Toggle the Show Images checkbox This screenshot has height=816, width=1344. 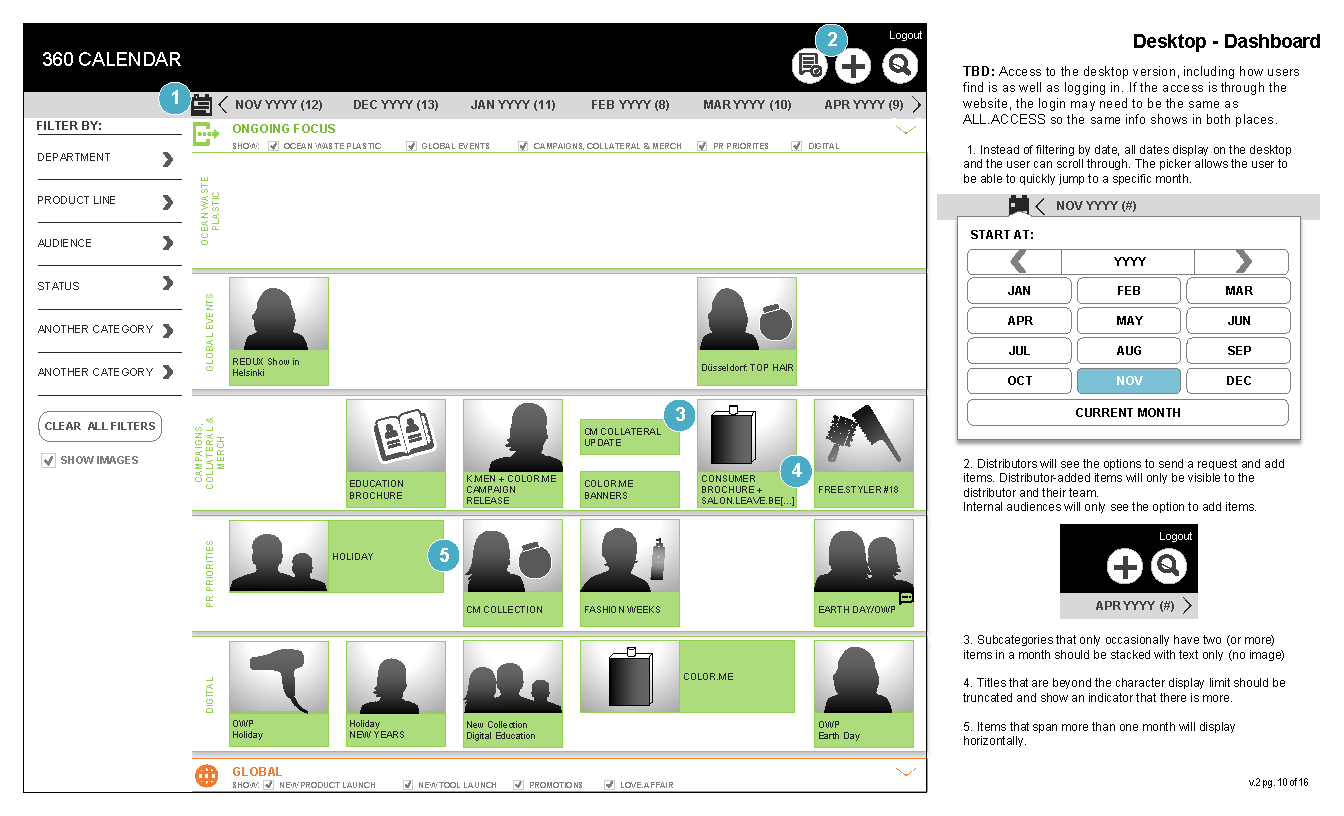point(48,461)
